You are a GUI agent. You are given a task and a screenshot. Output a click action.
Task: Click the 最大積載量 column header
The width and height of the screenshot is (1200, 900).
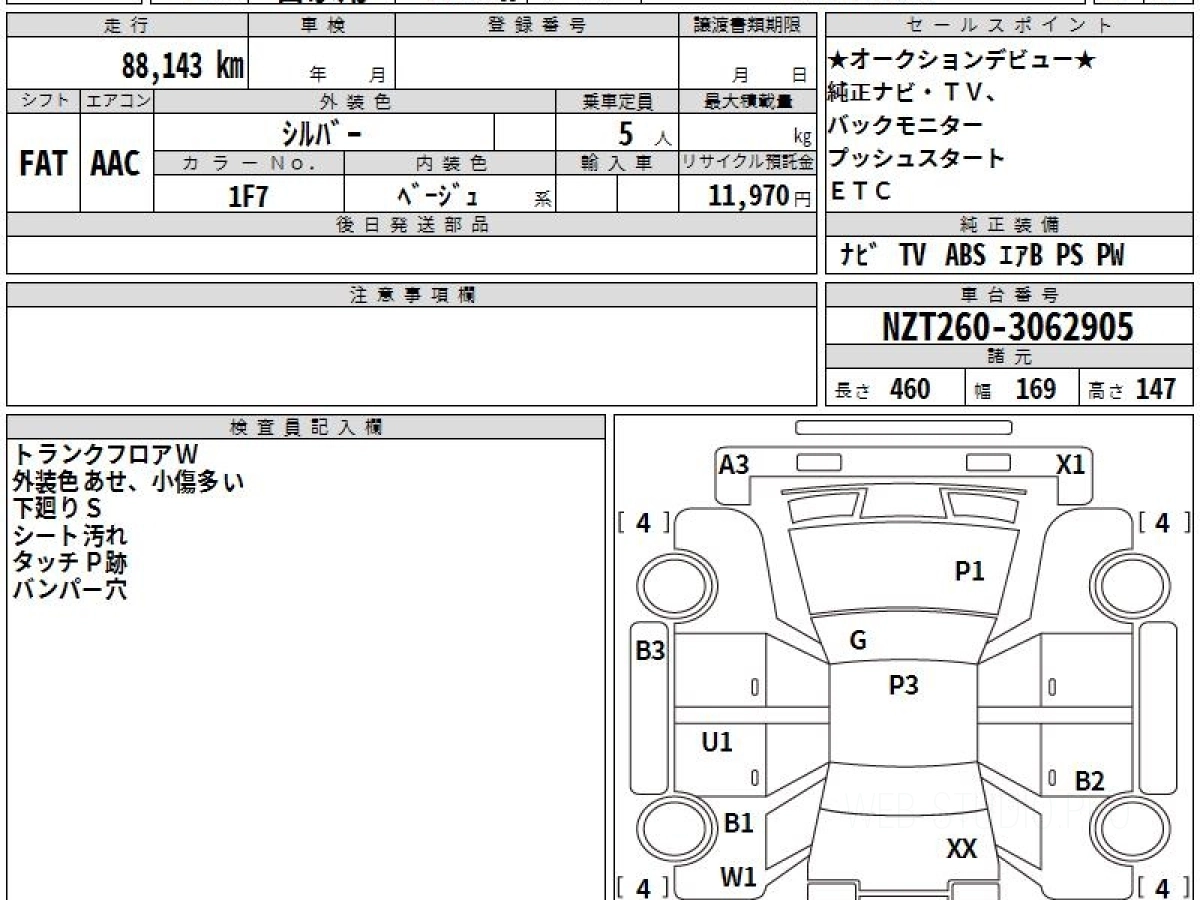click(748, 101)
